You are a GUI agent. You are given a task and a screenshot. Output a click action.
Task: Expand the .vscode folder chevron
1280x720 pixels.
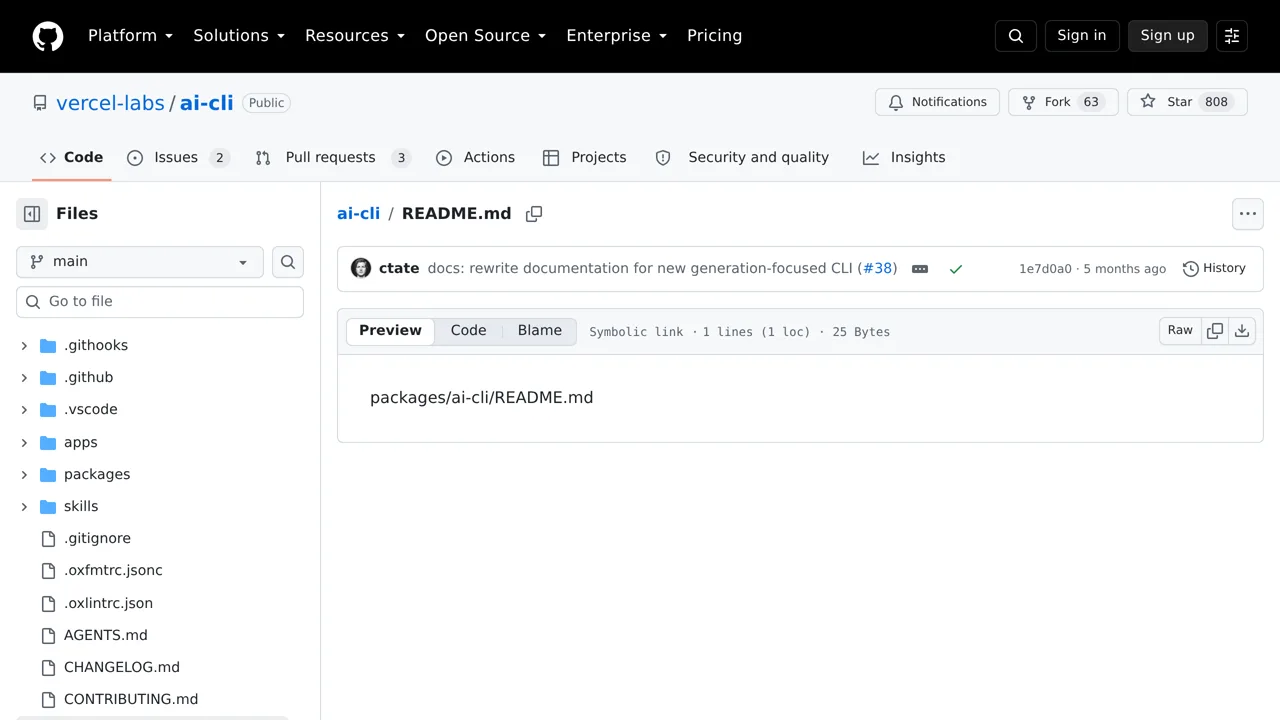[x=24, y=410]
